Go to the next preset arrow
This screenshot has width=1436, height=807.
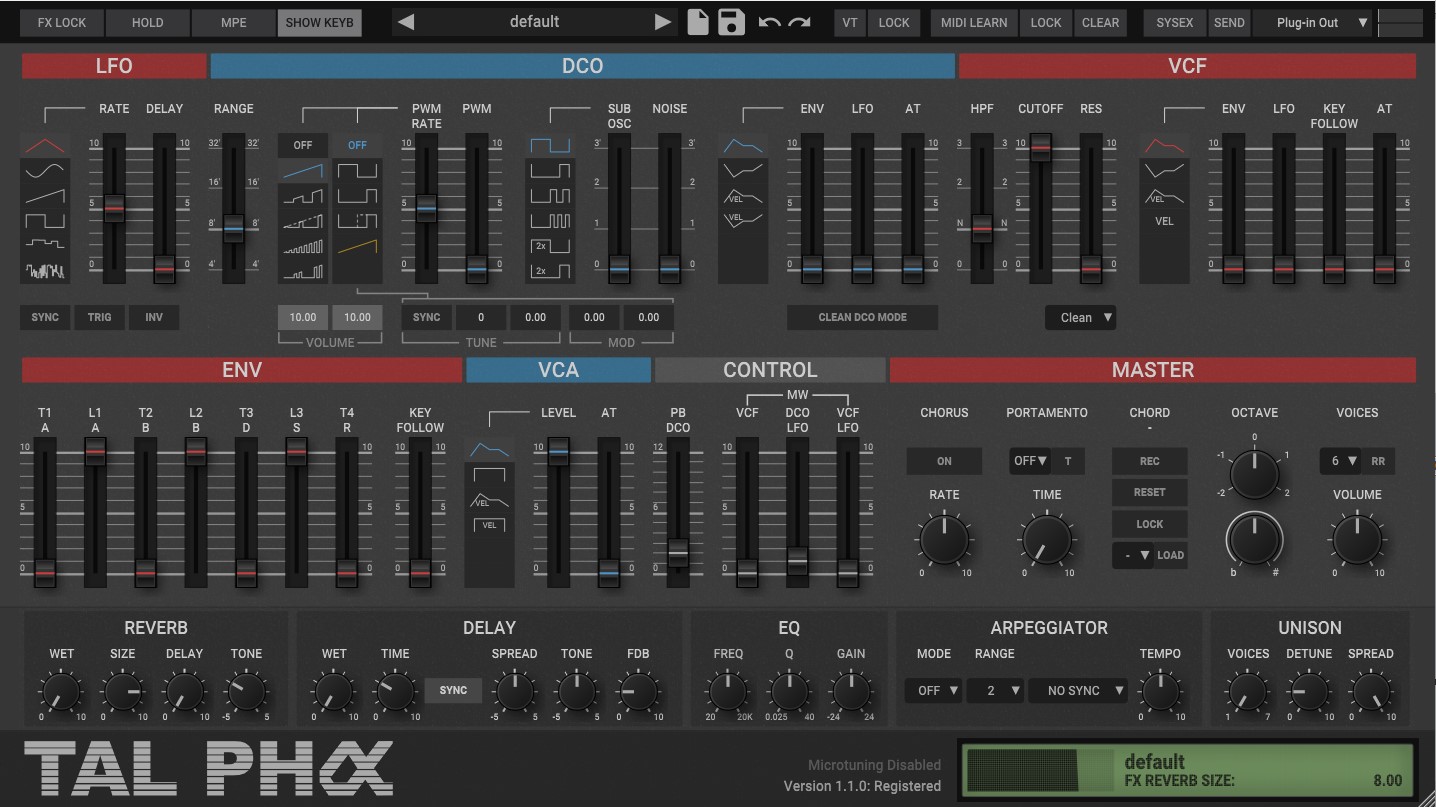(663, 22)
